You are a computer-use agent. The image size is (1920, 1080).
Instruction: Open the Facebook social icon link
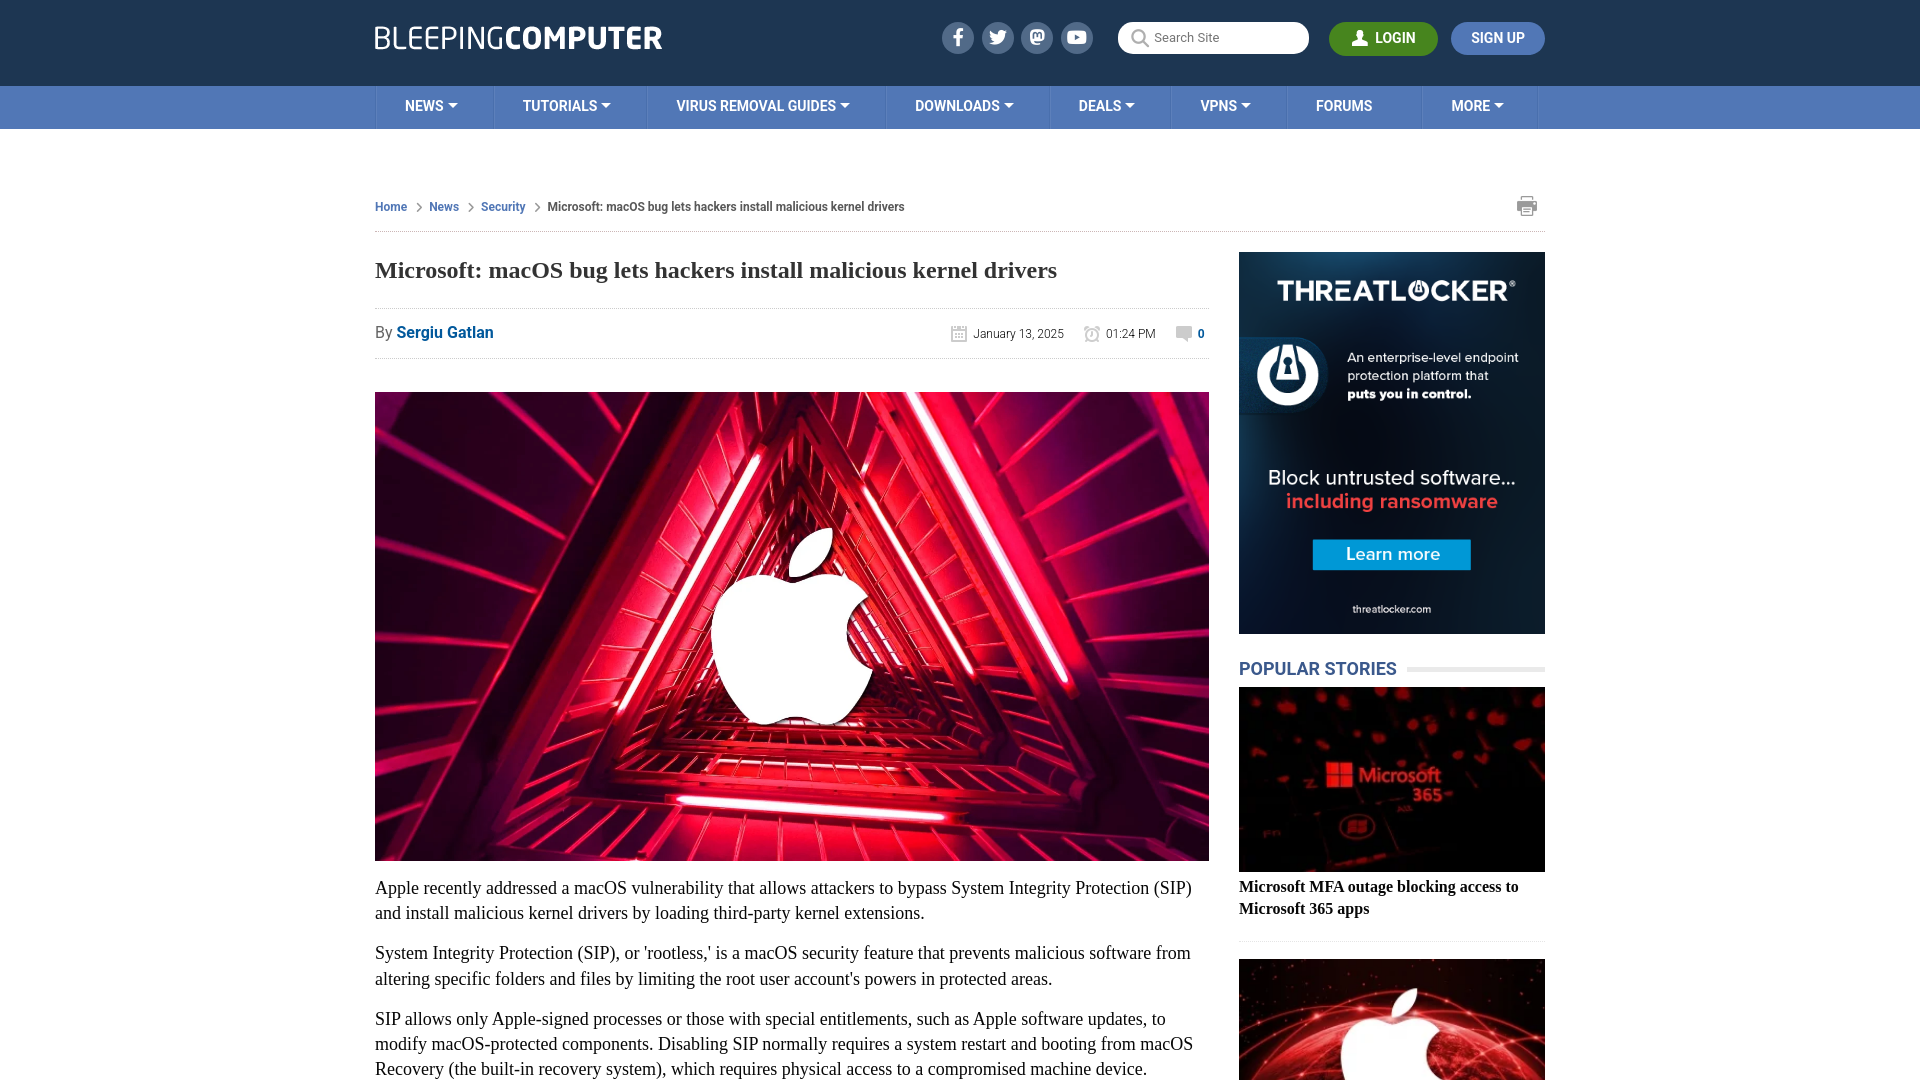957,38
